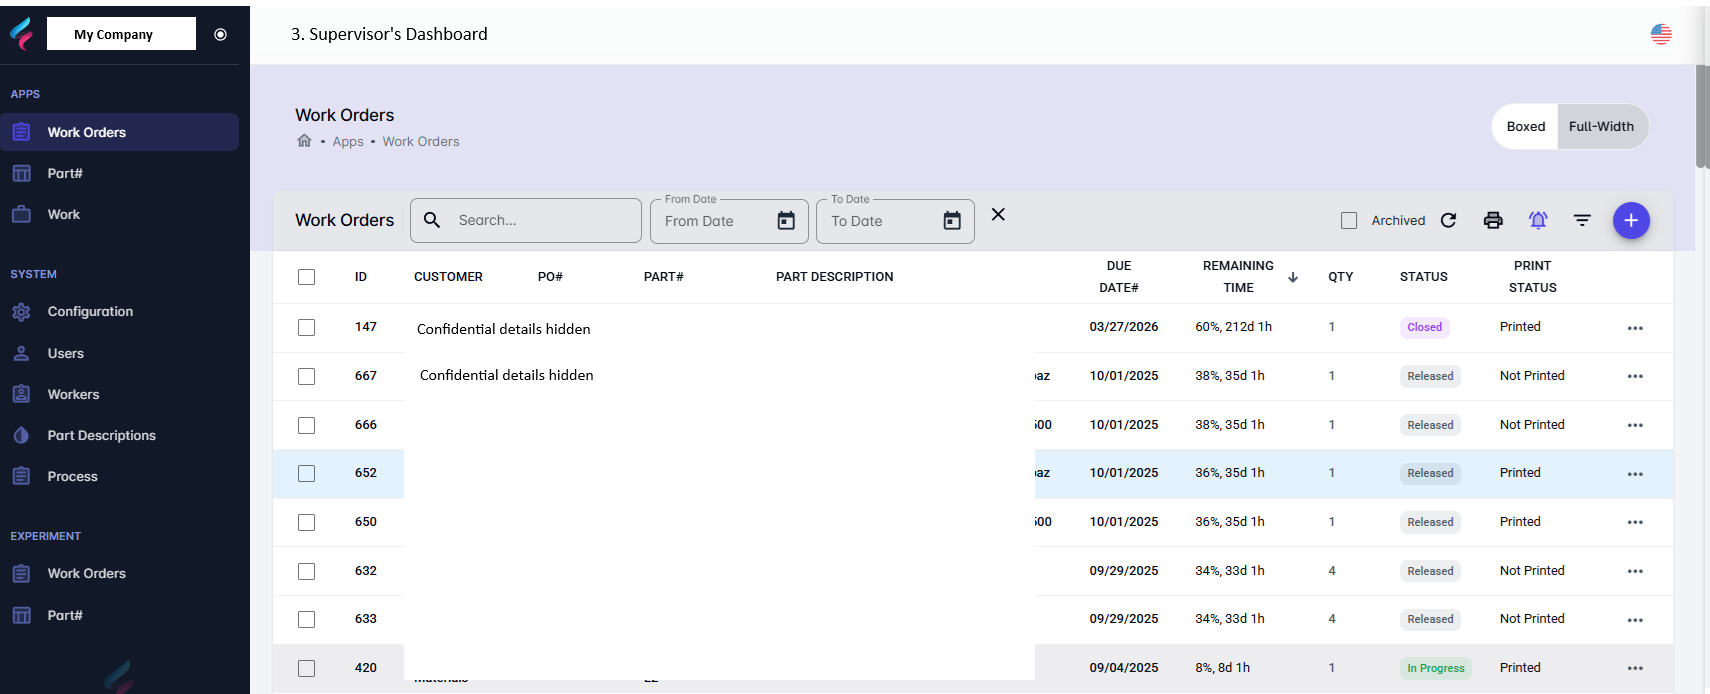Image resolution: width=1710 pixels, height=694 pixels.
Task: Open the alarm bell notifications icon
Action: 1538,220
